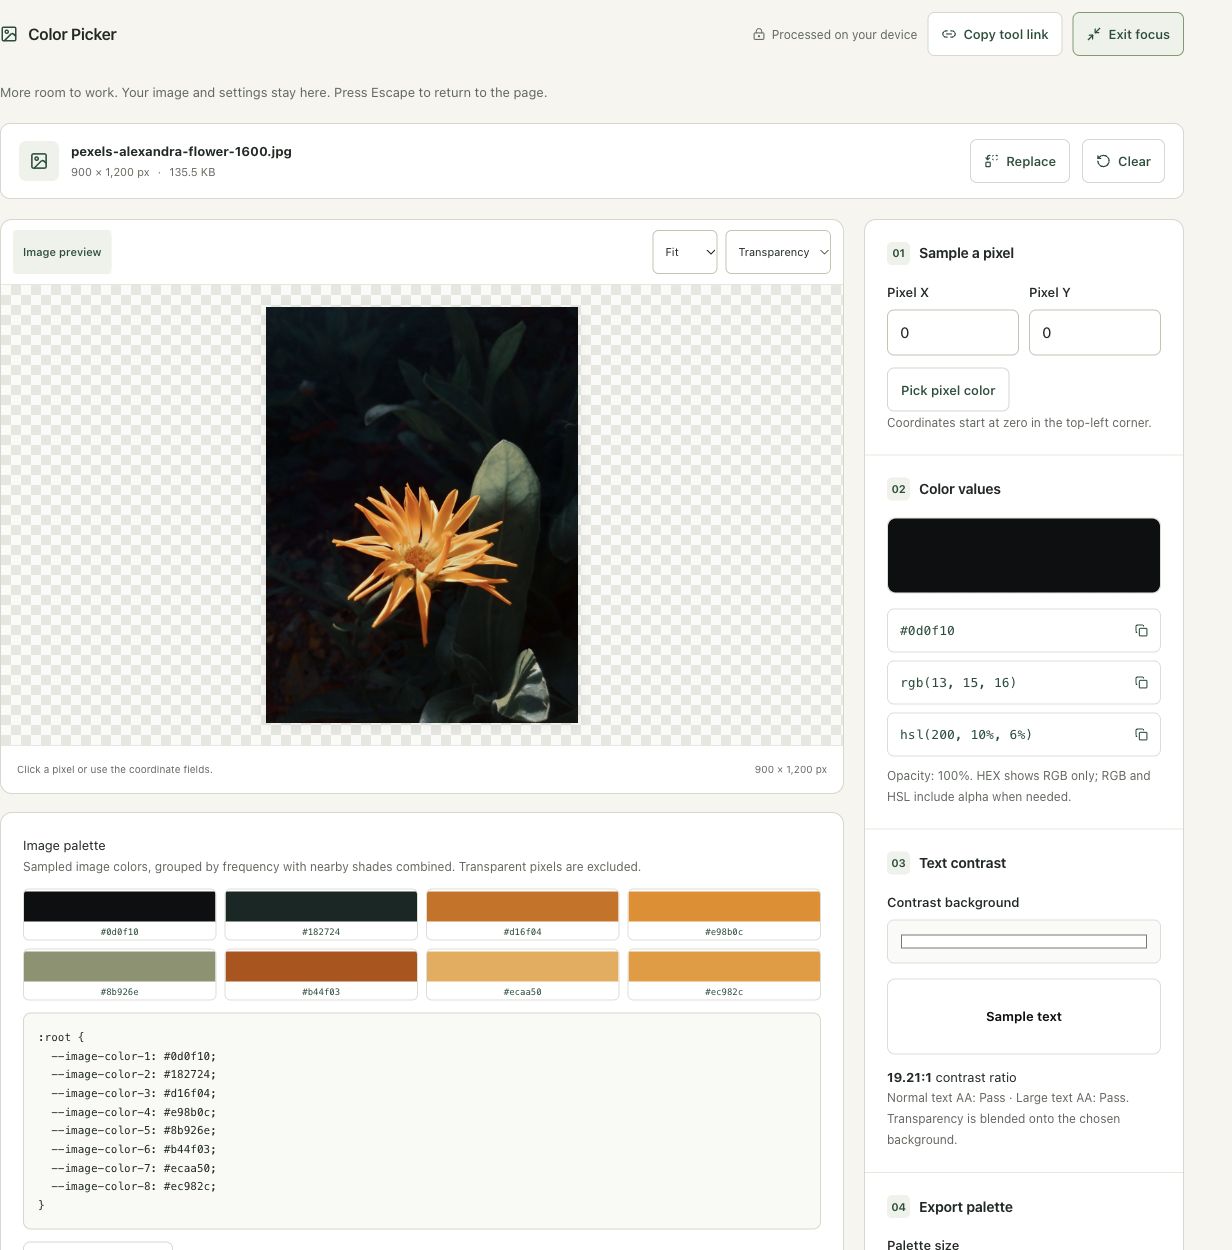Replace the uploaded image
The height and width of the screenshot is (1250, 1232).
[x=1020, y=161]
